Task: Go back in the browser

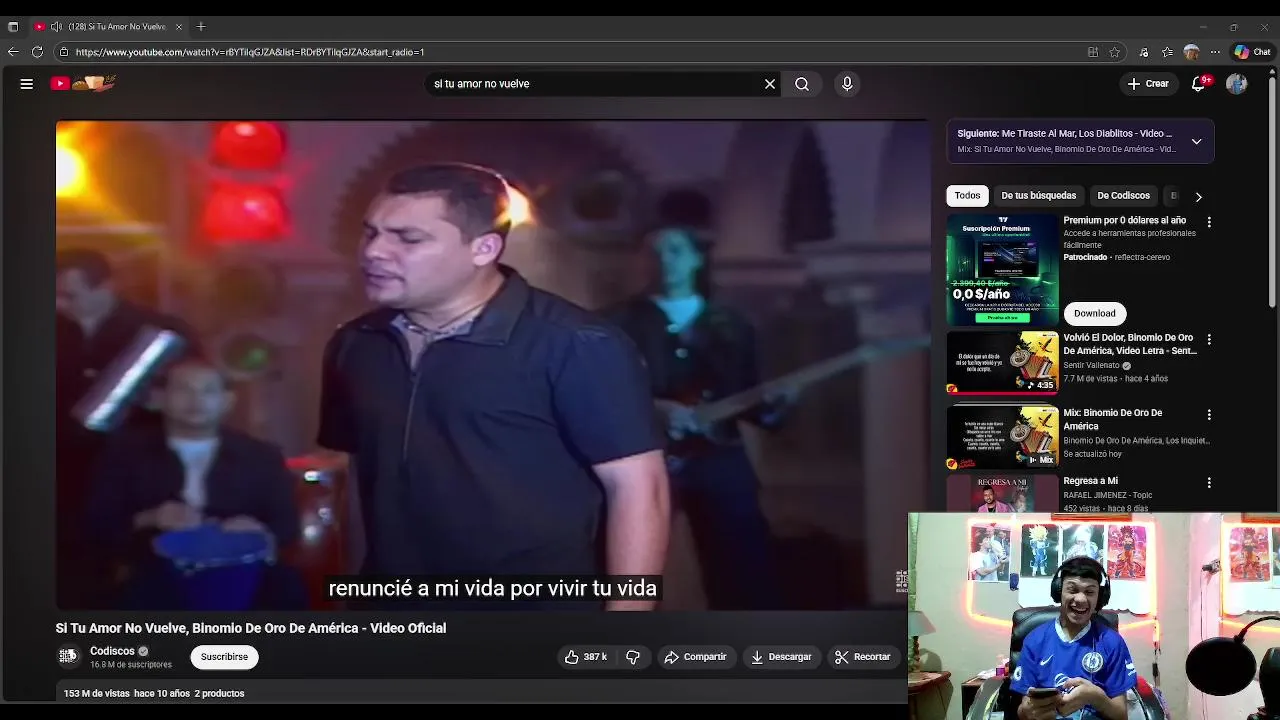Action: click(x=13, y=52)
